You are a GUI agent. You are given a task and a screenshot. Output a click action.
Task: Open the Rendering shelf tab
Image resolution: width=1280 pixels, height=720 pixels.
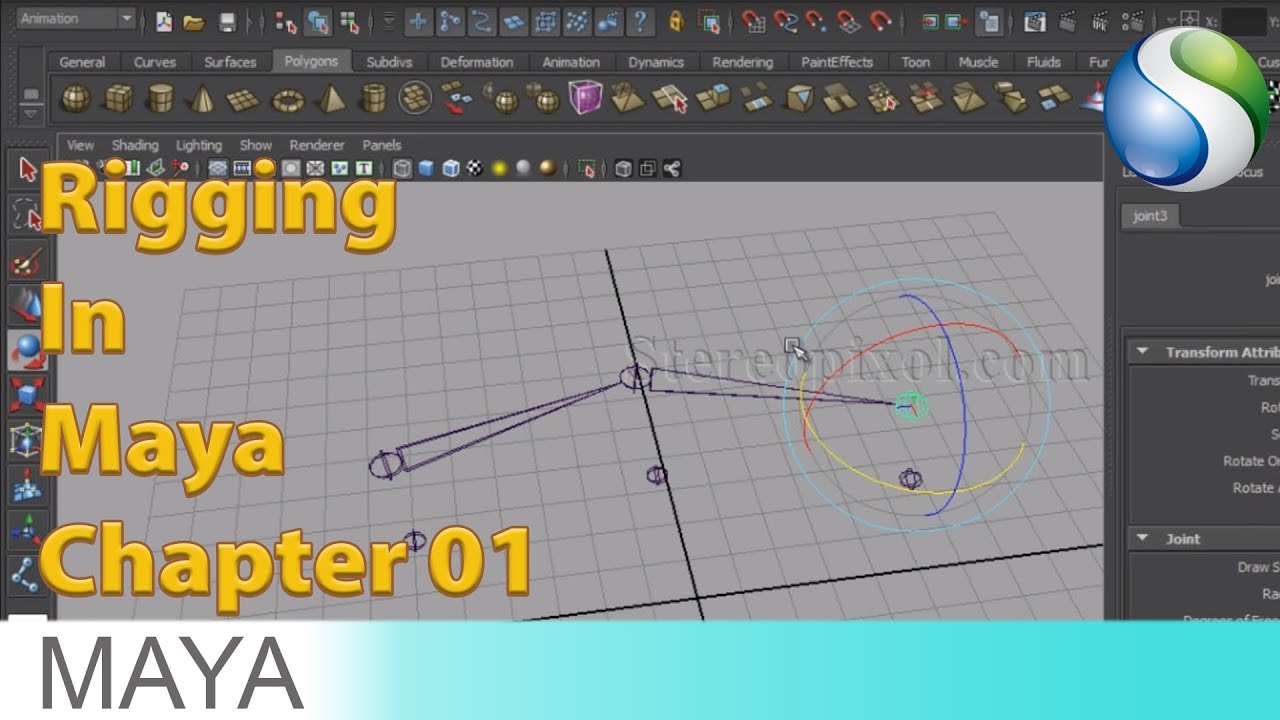pos(742,62)
